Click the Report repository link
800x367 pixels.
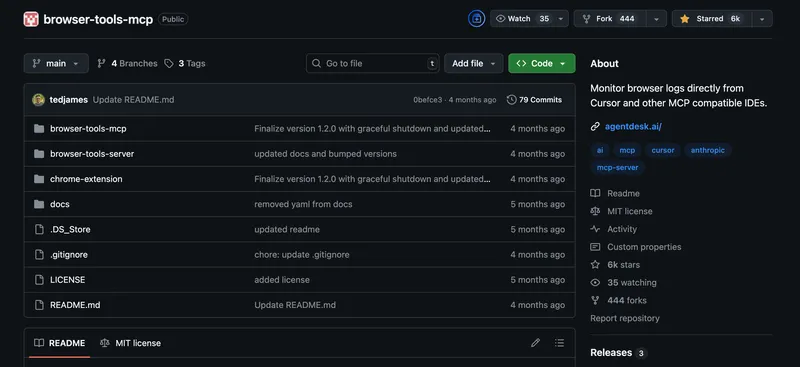pyautogui.click(x=625, y=318)
